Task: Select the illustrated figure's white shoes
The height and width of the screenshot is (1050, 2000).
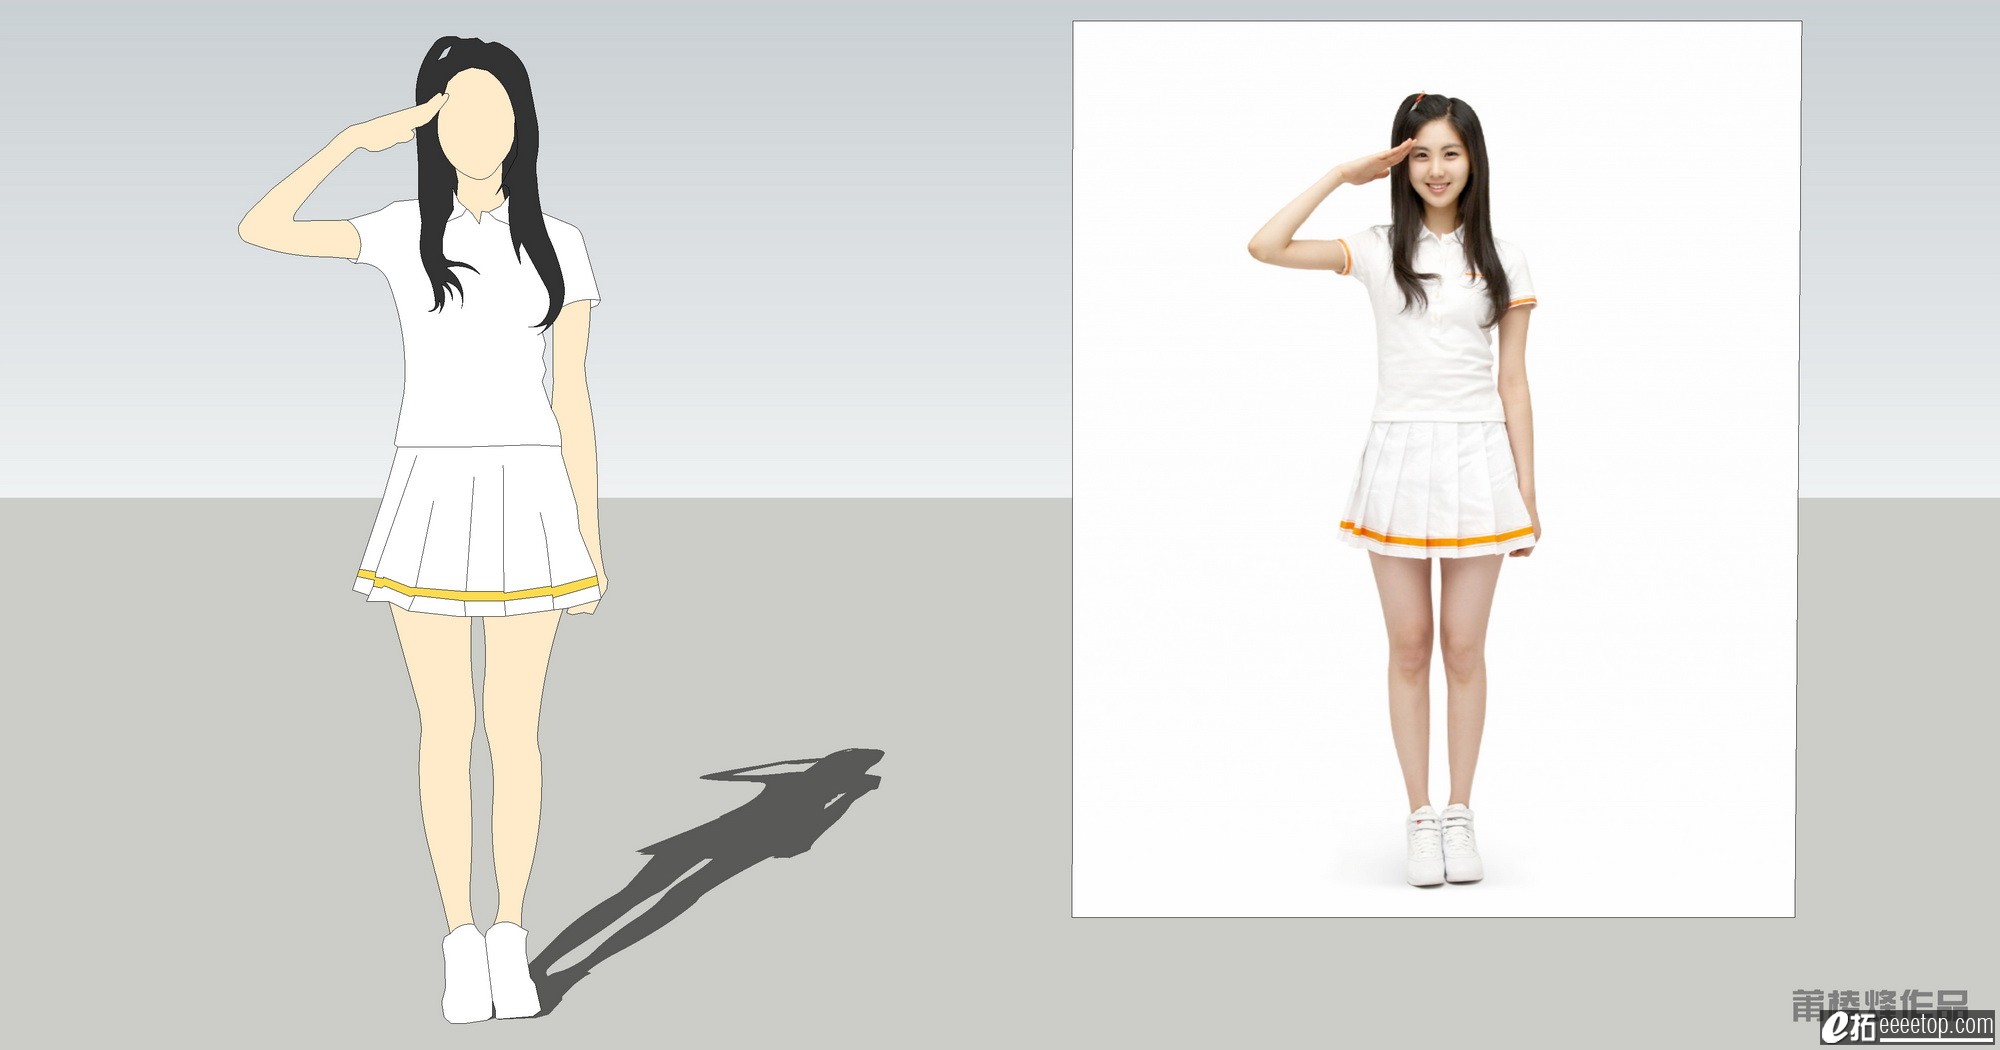Action: click(490, 972)
